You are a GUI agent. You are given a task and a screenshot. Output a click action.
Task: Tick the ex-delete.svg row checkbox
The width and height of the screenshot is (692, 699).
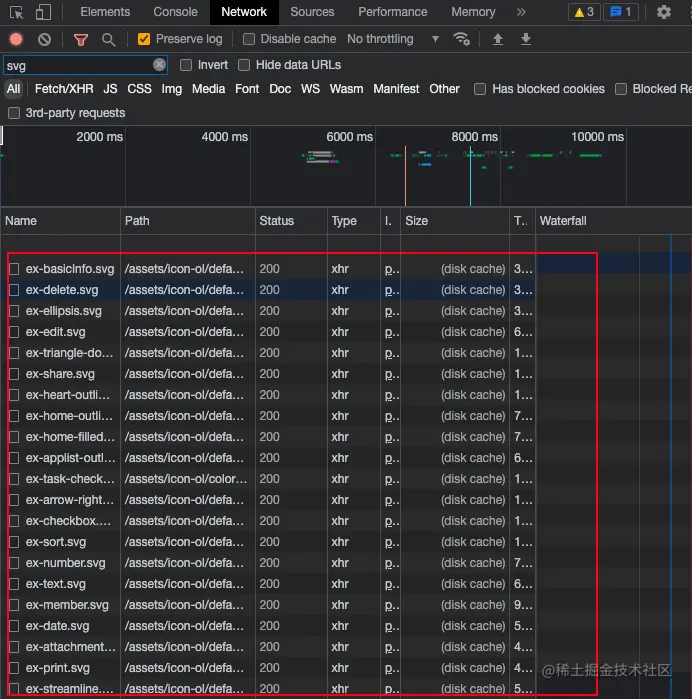[x=14, y=290]
